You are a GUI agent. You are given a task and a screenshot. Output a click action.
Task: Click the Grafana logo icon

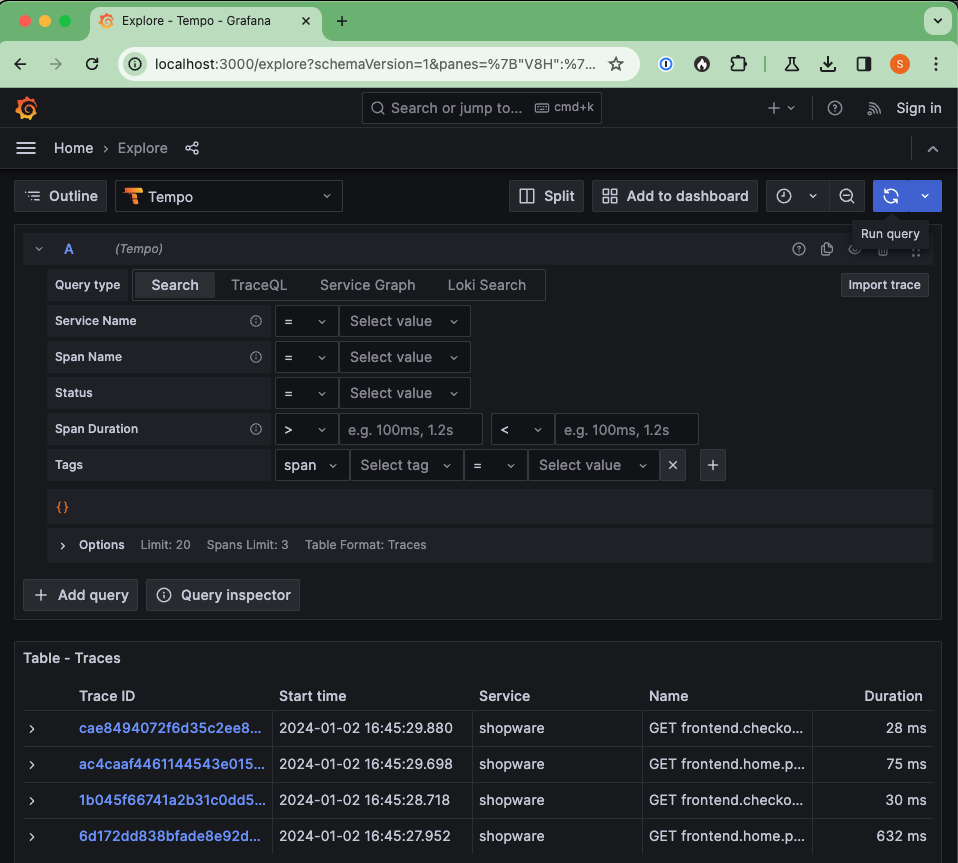click(x=27, y=108)
